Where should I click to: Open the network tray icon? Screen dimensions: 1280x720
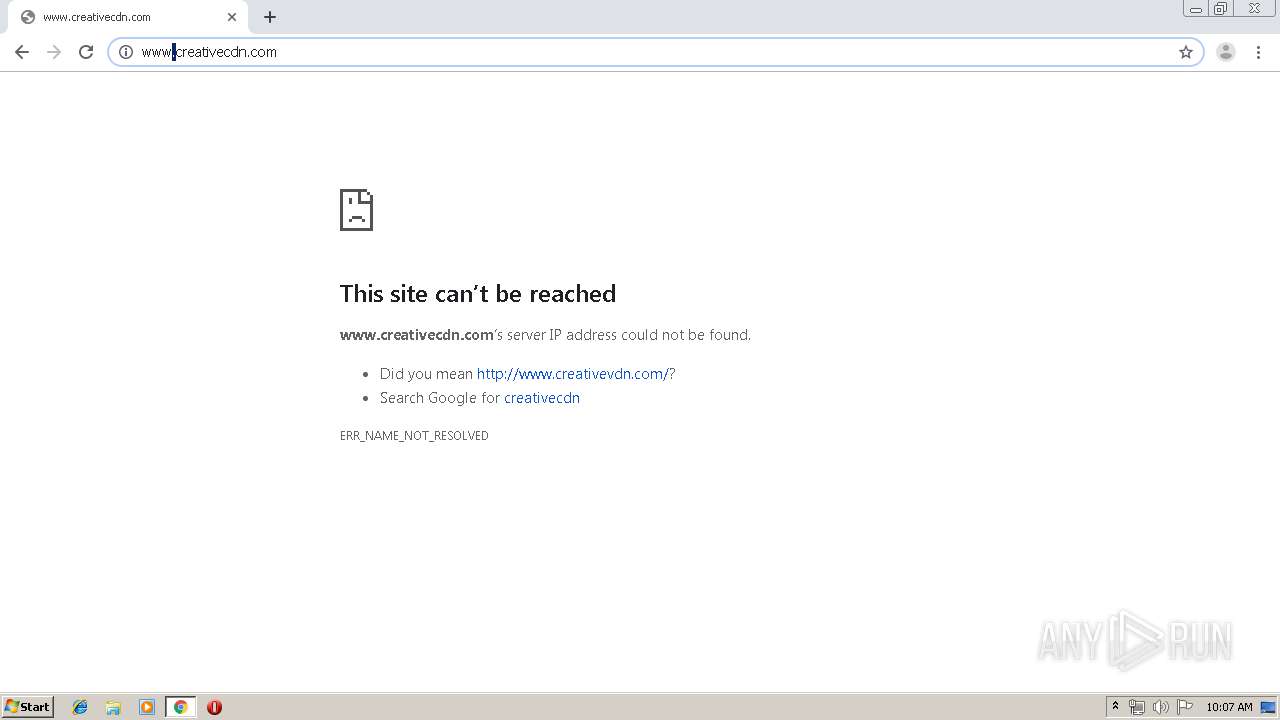[x=1137, y=707]
